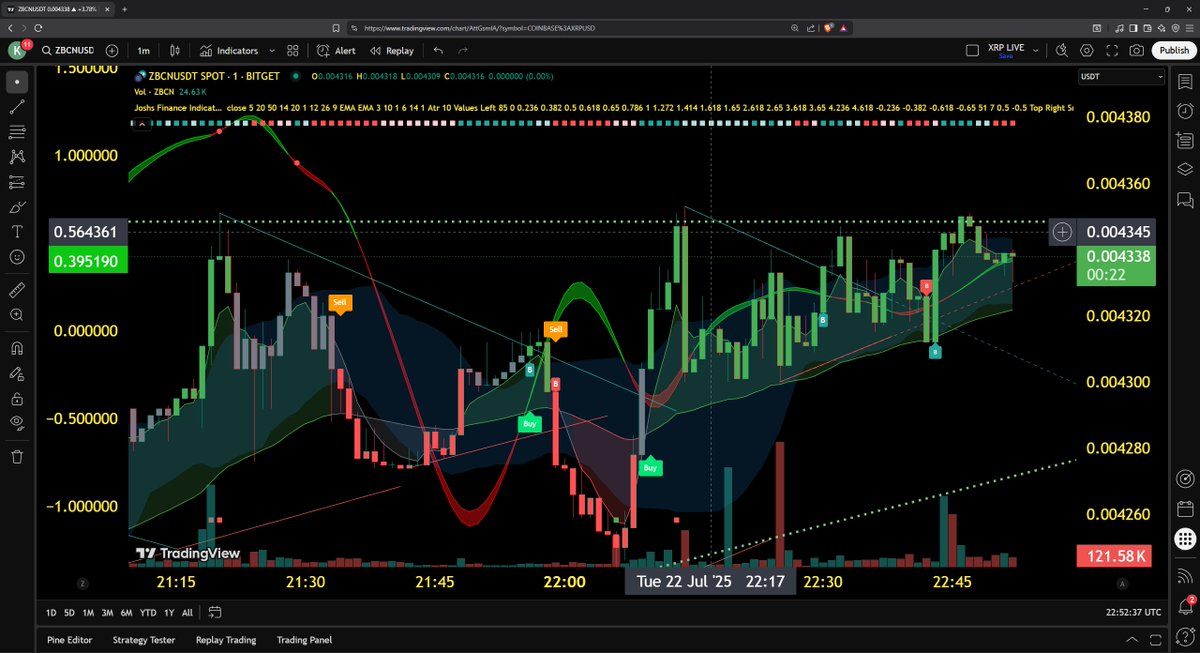Open the calendar panel in right sidebar
The height and width of the screenshot is (653, 1200).
click(1185, 508)
